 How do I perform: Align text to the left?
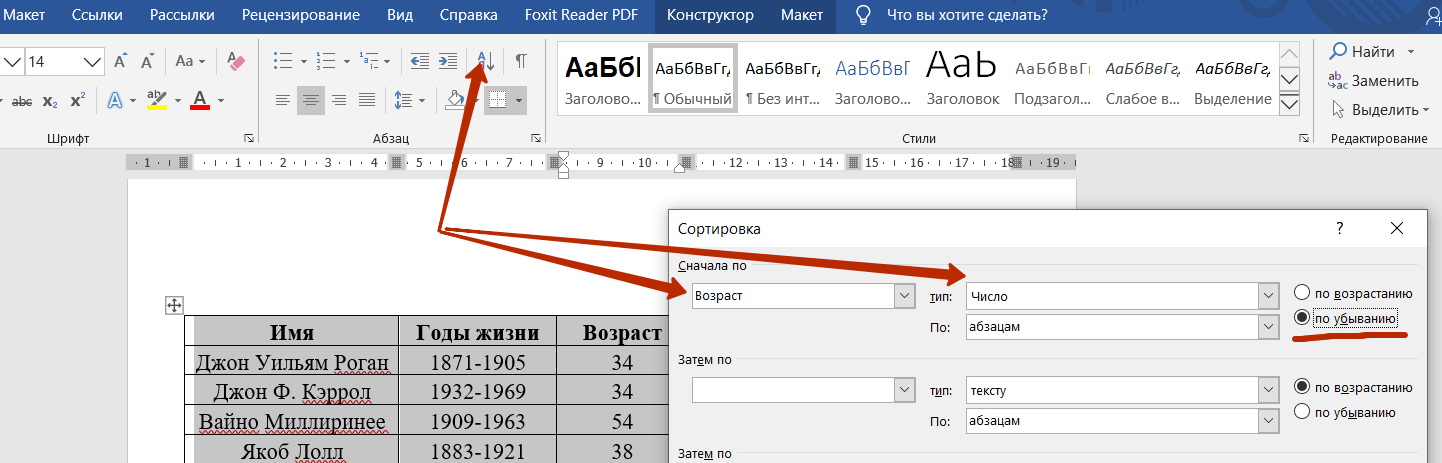click(283, 100)
